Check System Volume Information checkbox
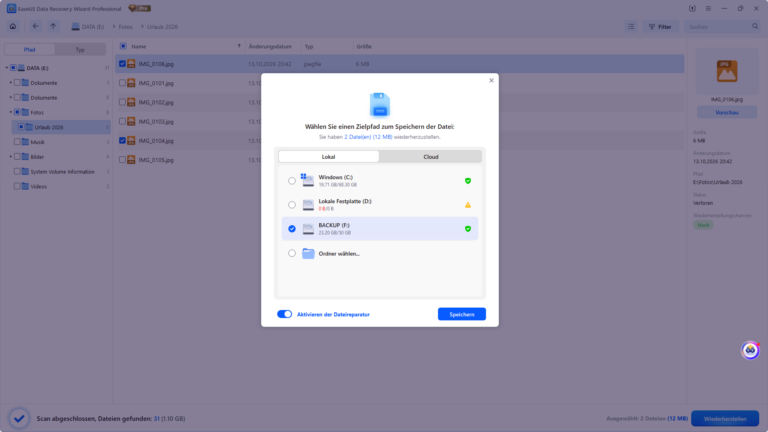 pyautogui.click(x=17, y=171)
